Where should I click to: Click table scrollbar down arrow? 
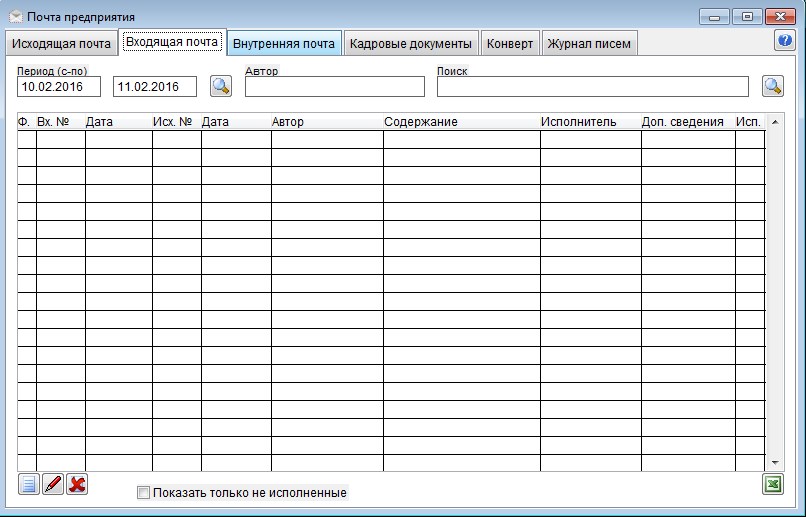pos(775,463)
